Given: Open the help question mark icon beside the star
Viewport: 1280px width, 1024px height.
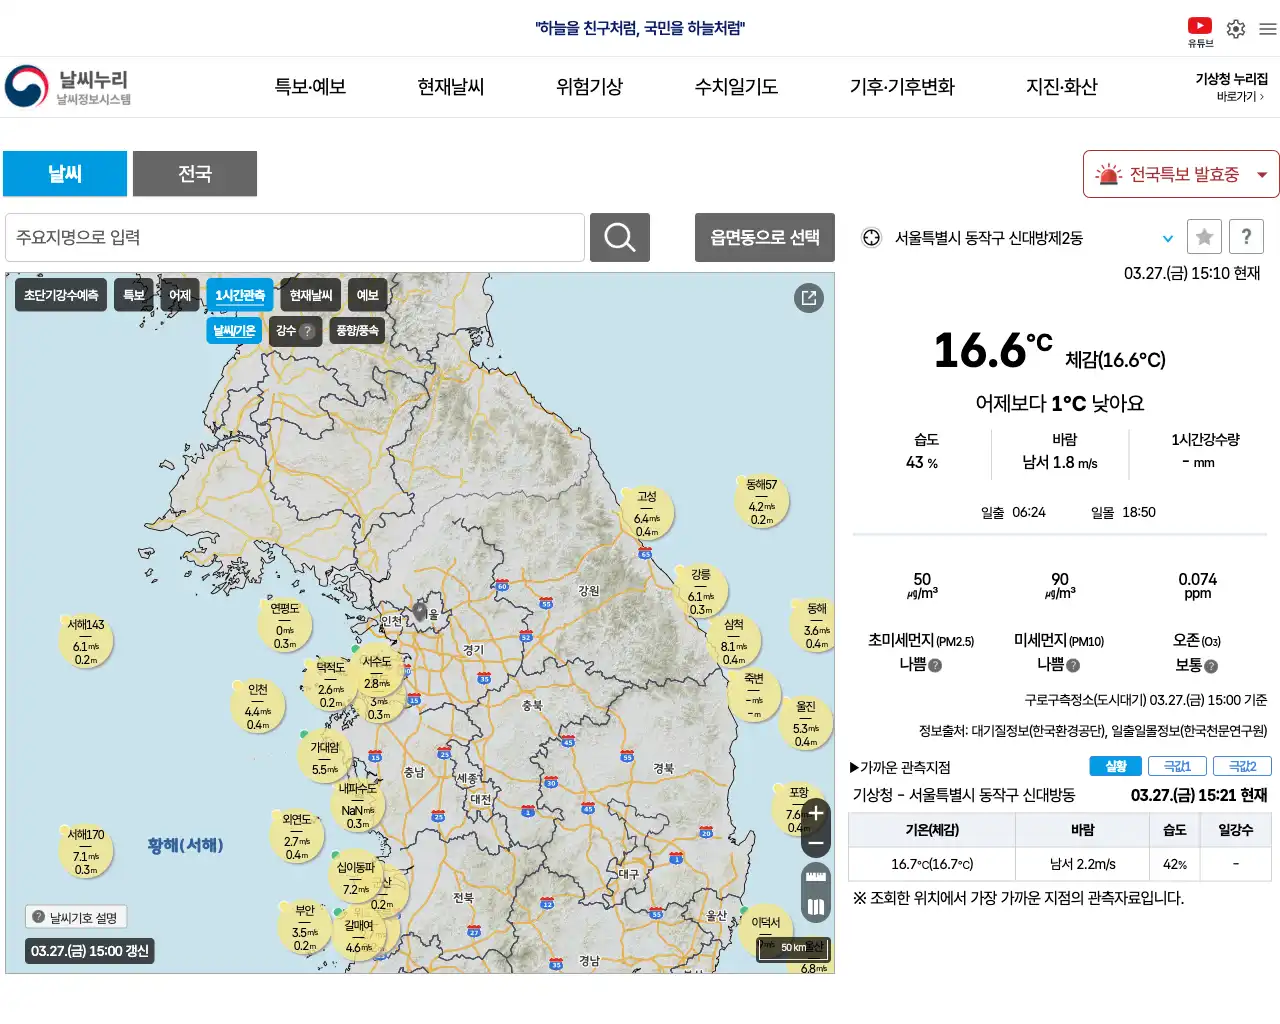Looking at the screenshot, I should [x=1246, y=237].
